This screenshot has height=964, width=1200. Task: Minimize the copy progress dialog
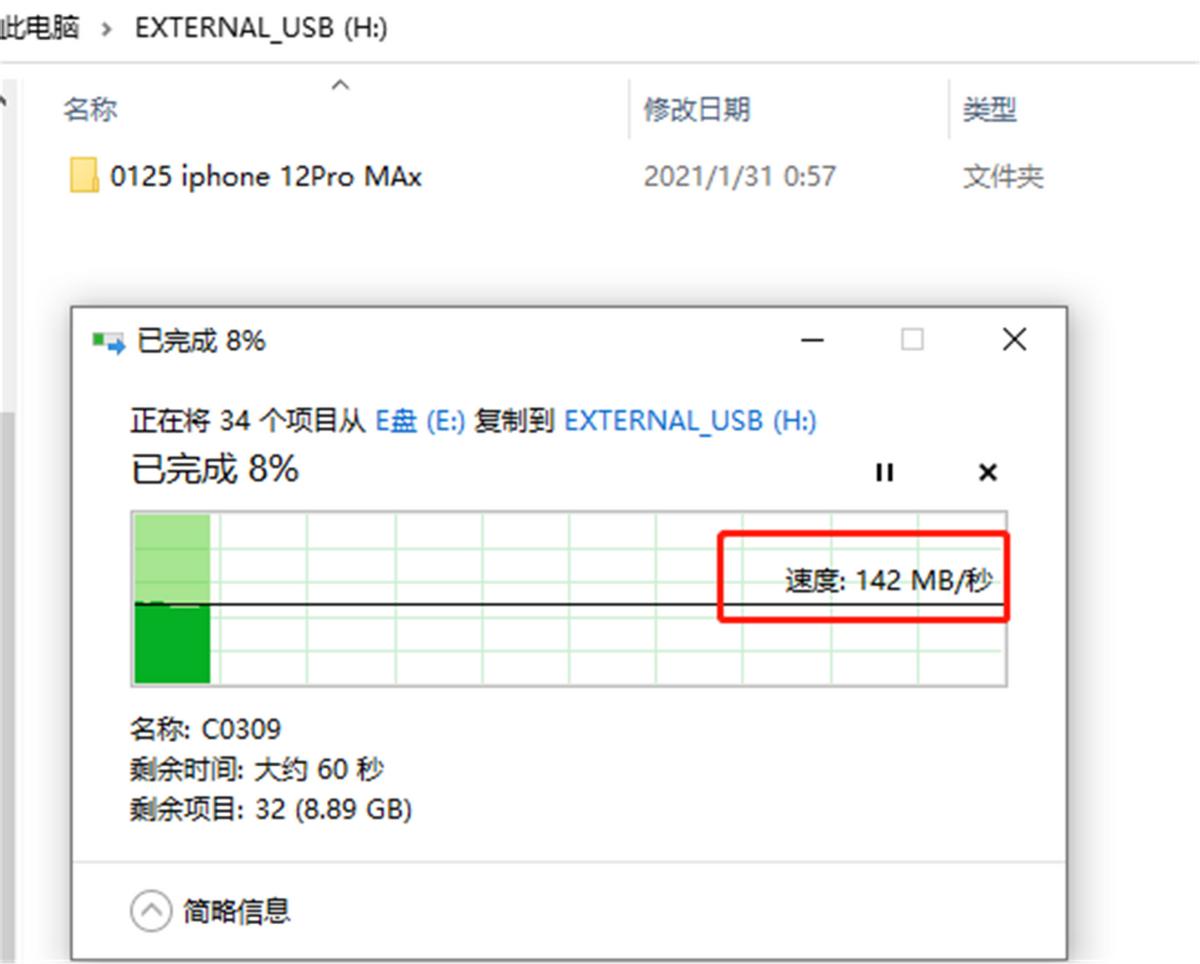tap(813, 341)
